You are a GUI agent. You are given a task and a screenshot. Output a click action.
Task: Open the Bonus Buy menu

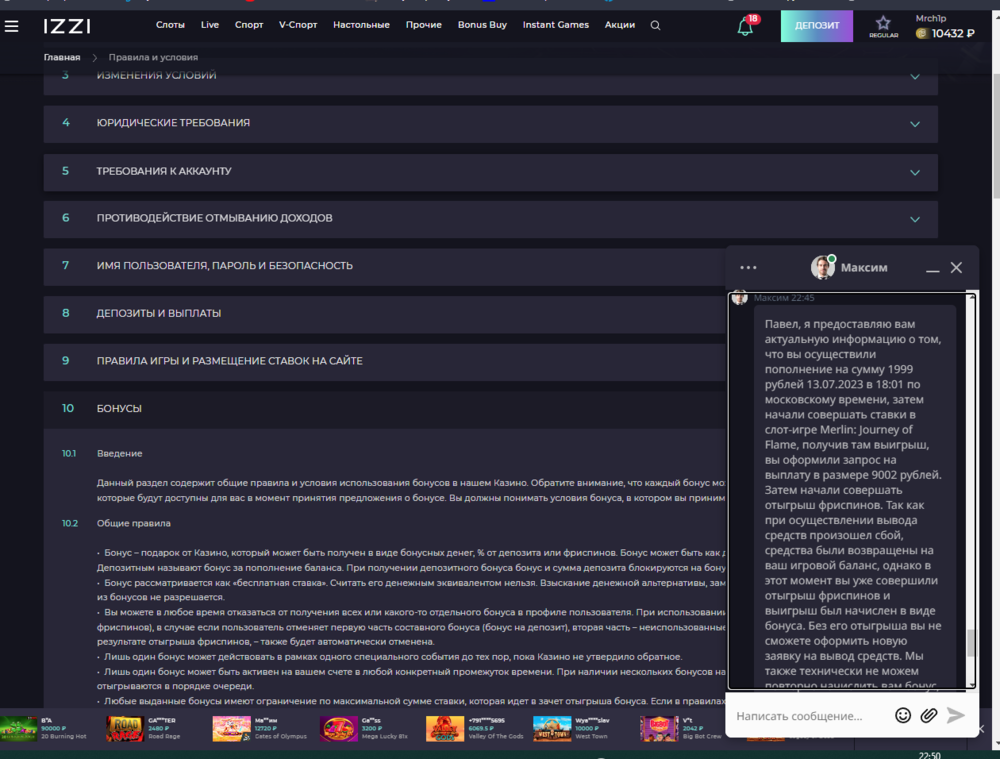click(482, 25)
